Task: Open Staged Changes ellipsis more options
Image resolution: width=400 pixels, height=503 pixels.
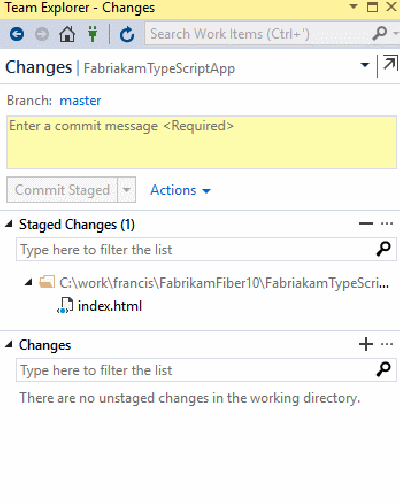Action: click(387, 224)
